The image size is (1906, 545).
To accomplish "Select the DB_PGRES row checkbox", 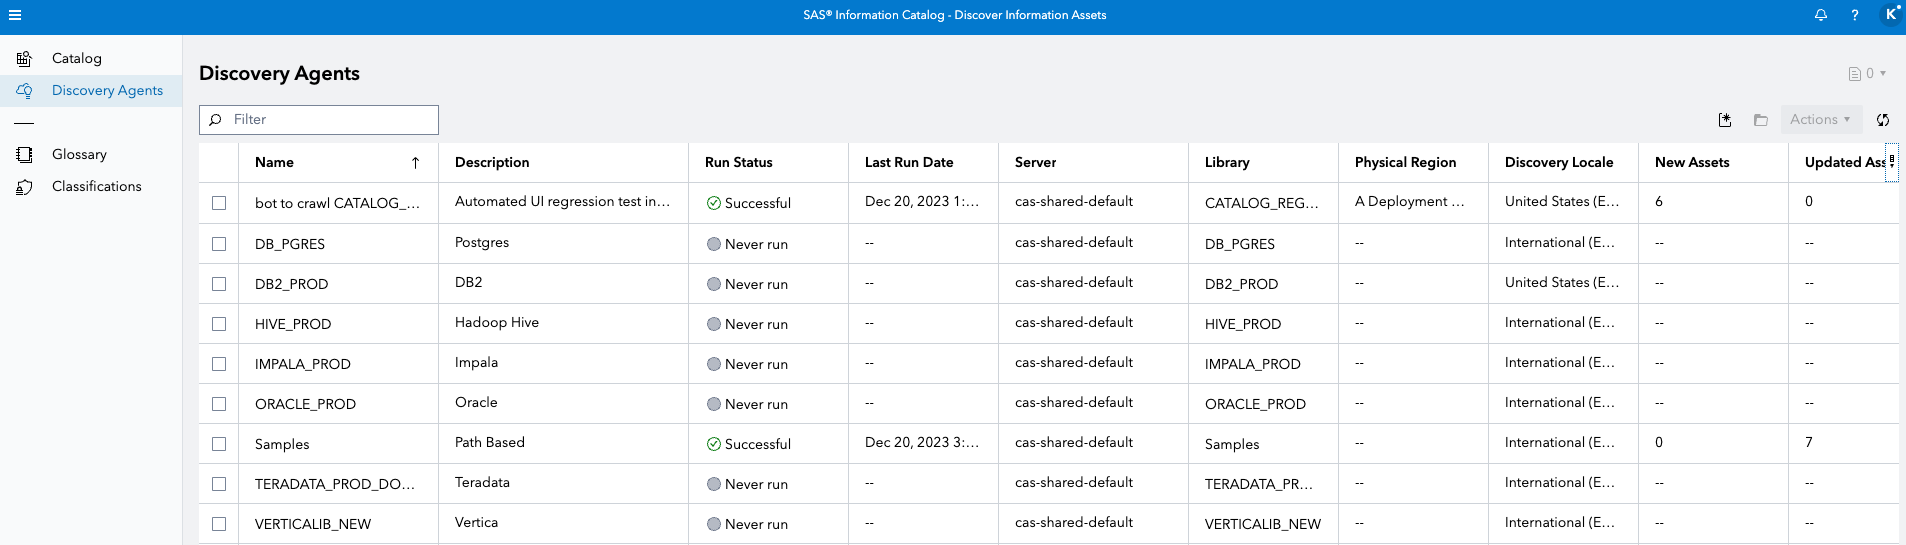I will pyautogui.click(x=219, y=244).
